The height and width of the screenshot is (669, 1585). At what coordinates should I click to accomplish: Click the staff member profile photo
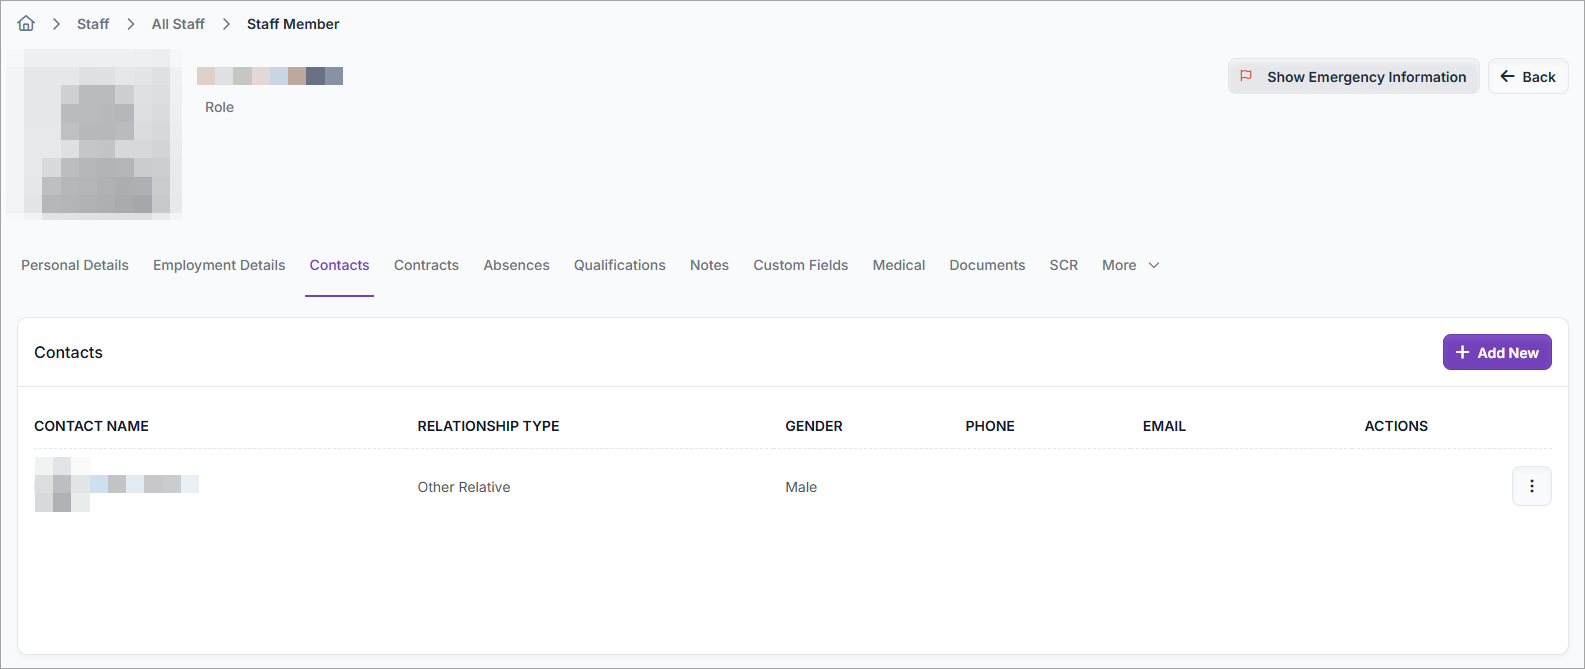tap(95, 134)
